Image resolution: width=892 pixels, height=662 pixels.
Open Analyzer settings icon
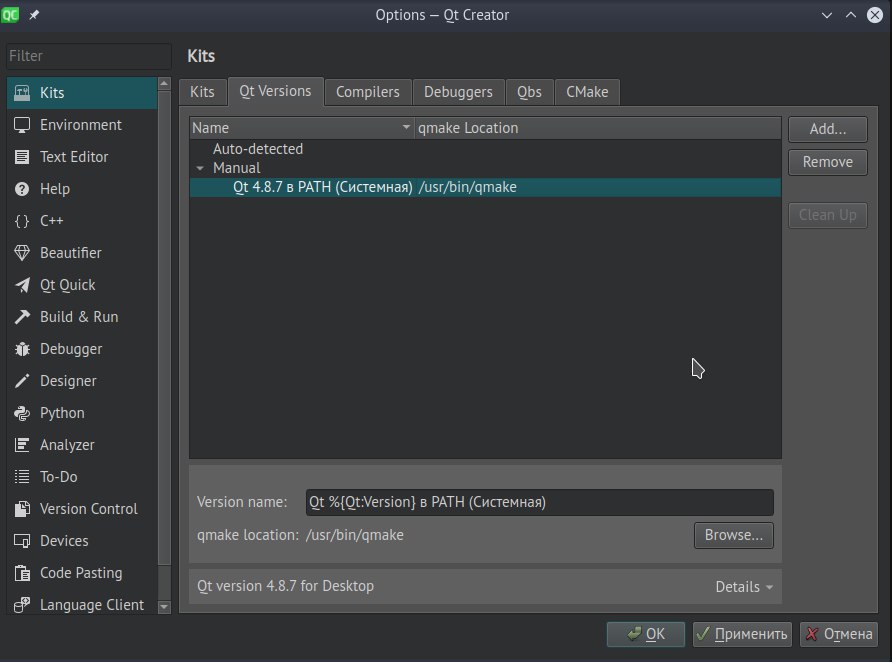tap(22, 445)
